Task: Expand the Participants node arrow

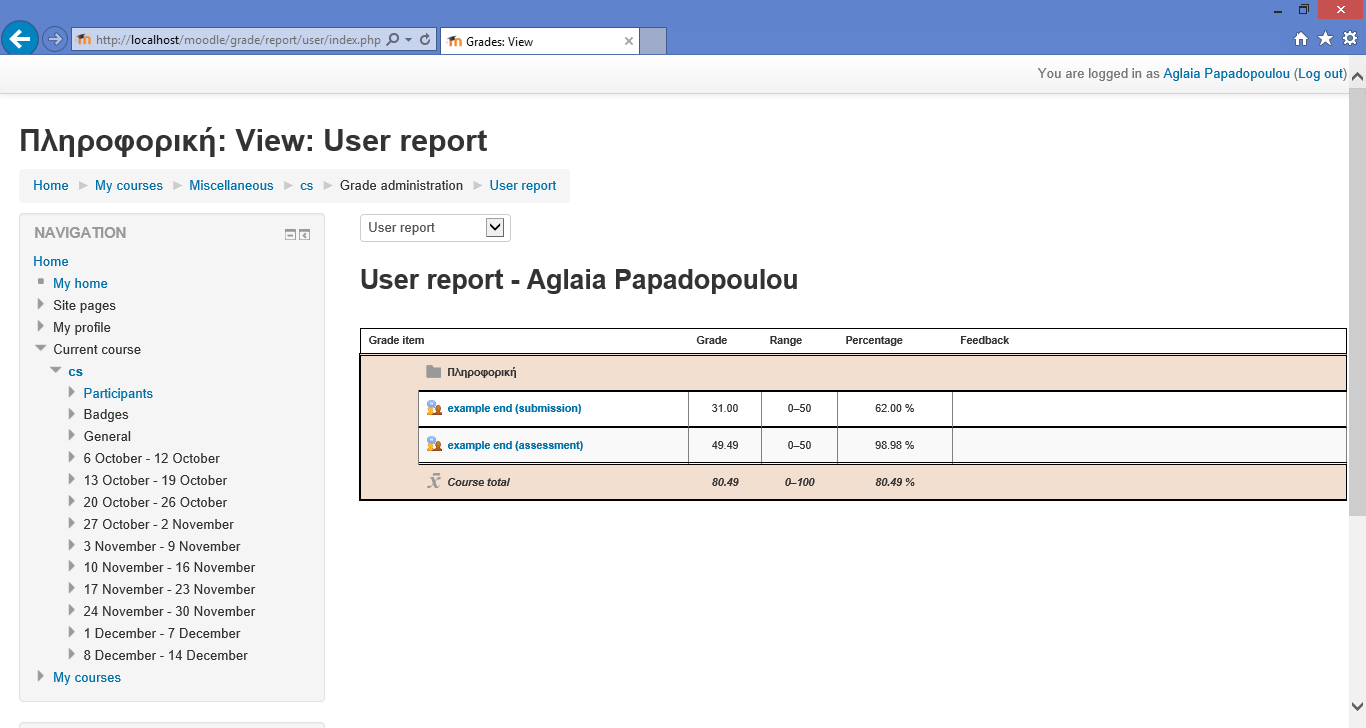Action: pos(72,392)
